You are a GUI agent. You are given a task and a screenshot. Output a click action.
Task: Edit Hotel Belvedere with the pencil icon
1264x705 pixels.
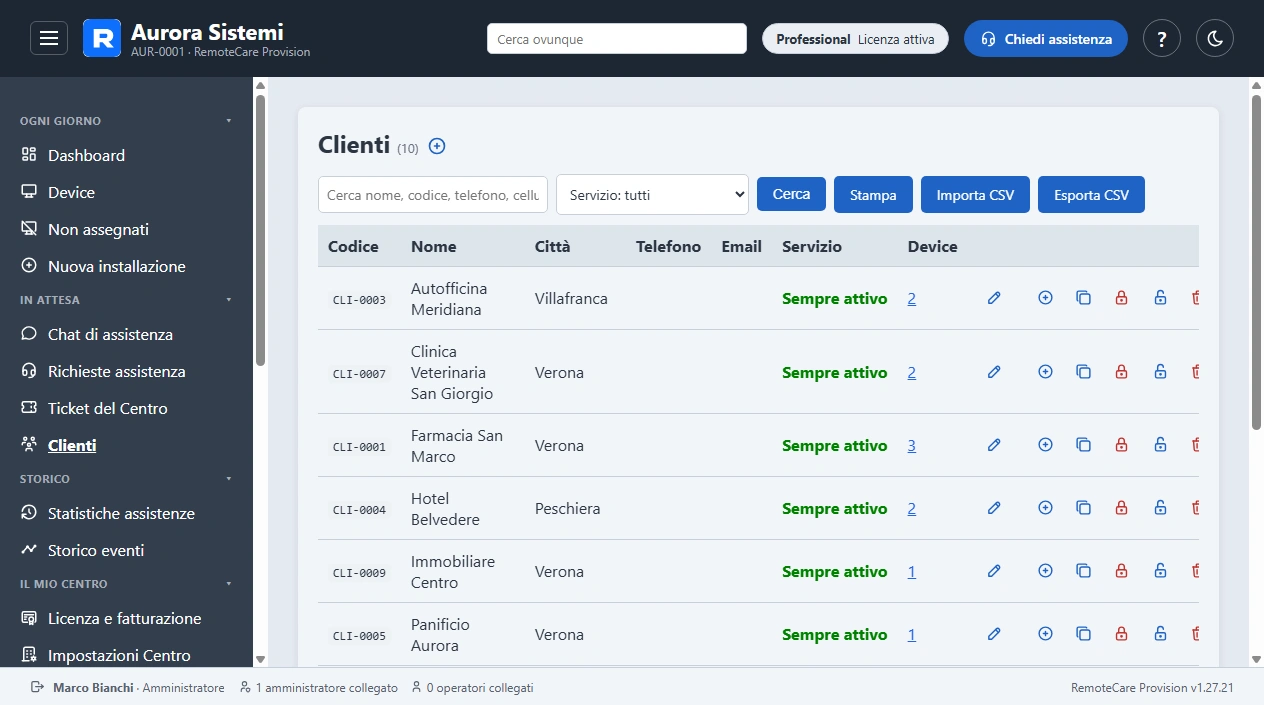[x=994, y=508]
